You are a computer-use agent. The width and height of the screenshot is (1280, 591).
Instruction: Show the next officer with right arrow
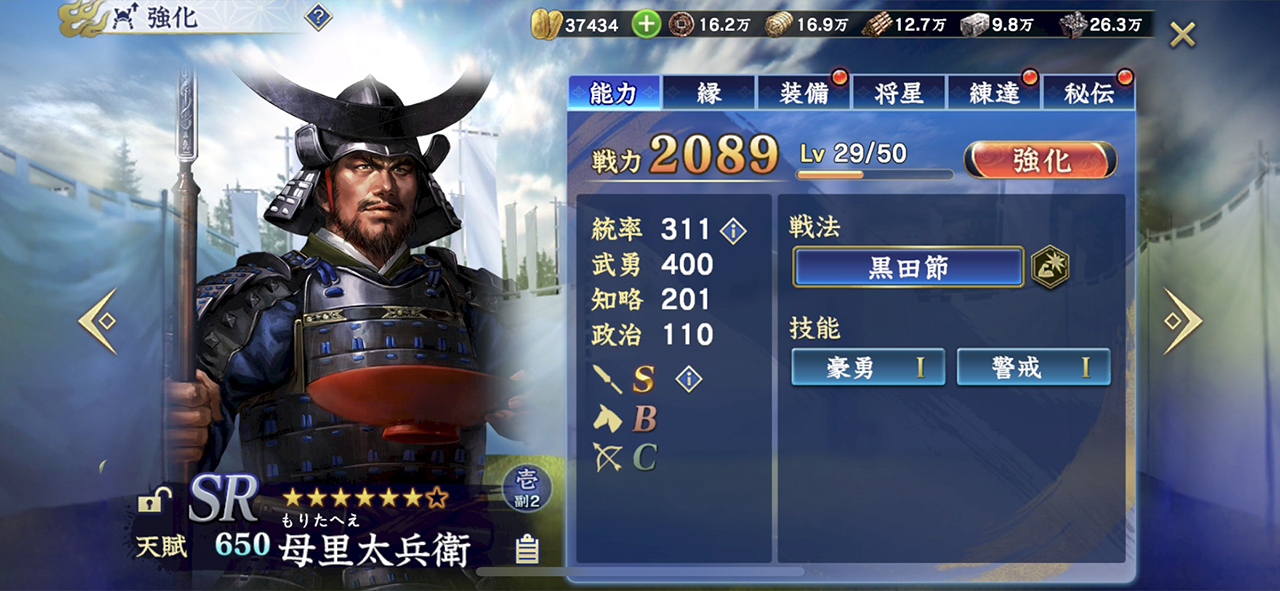pyautogui.click(x=1182, y=321)
